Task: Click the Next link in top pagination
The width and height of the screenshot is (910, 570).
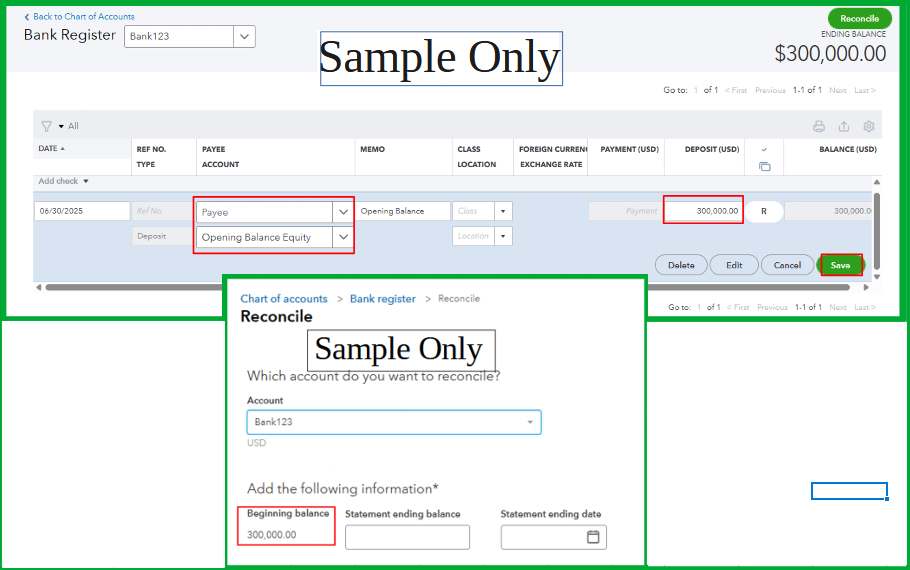Action: (837, 91)
